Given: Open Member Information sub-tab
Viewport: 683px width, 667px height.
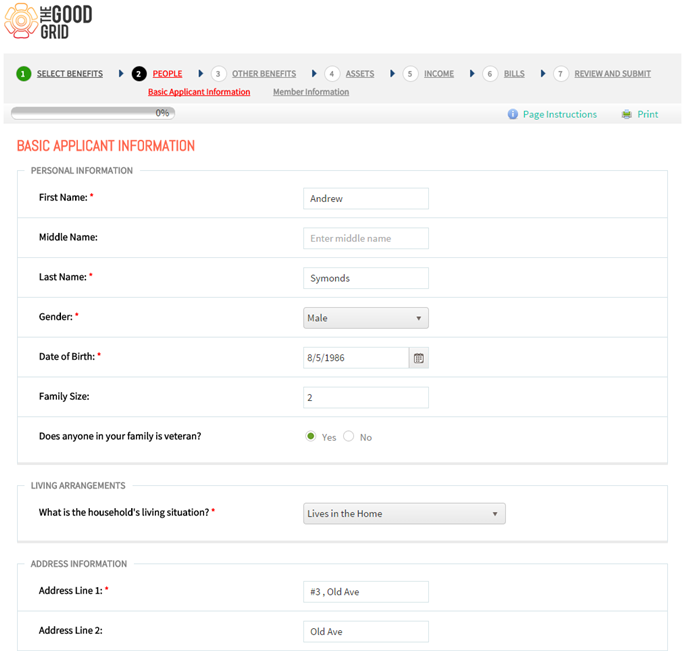Looking at the screenshot, I should click(311, 92).
